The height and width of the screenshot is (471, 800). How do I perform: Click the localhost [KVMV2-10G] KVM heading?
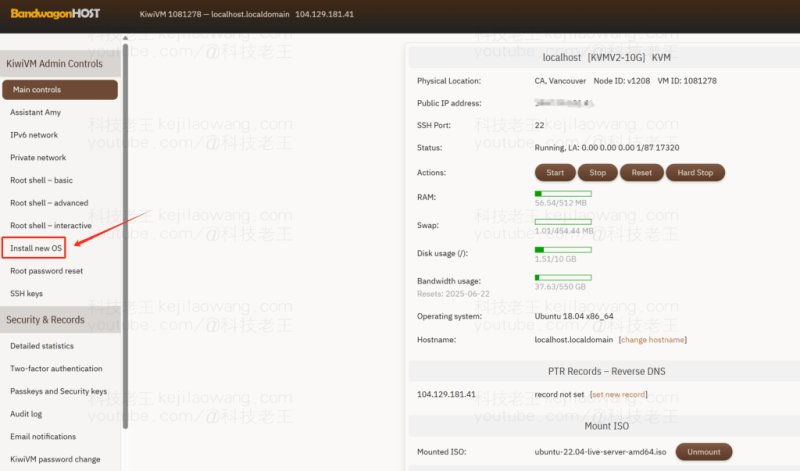tap(606, 58)
